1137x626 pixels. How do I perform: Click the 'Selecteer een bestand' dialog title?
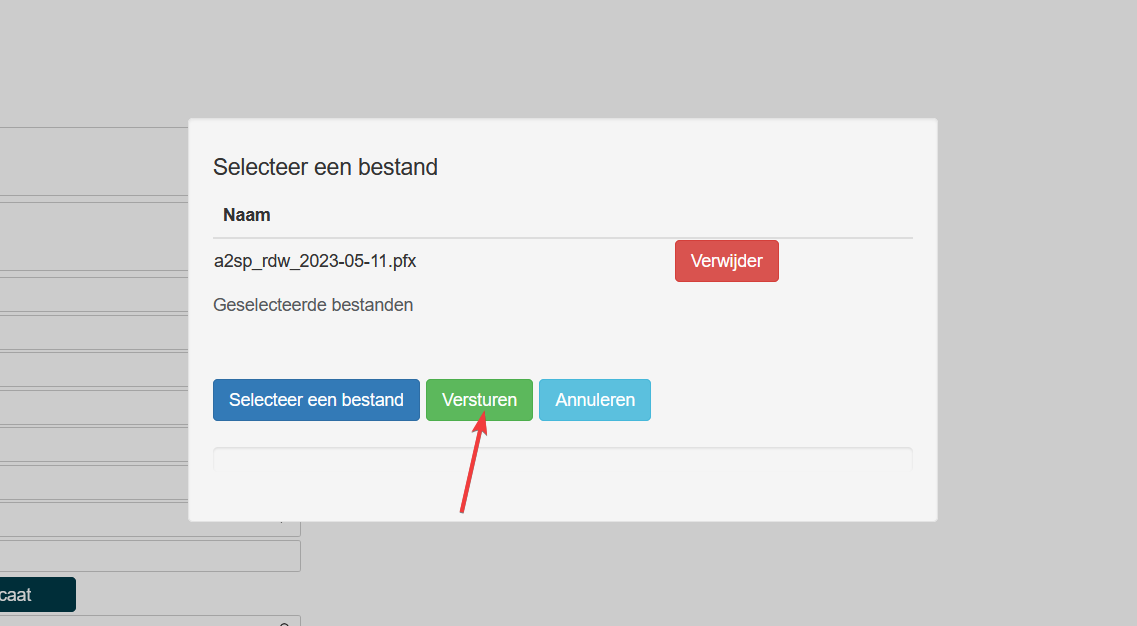(x=326, y=167)
